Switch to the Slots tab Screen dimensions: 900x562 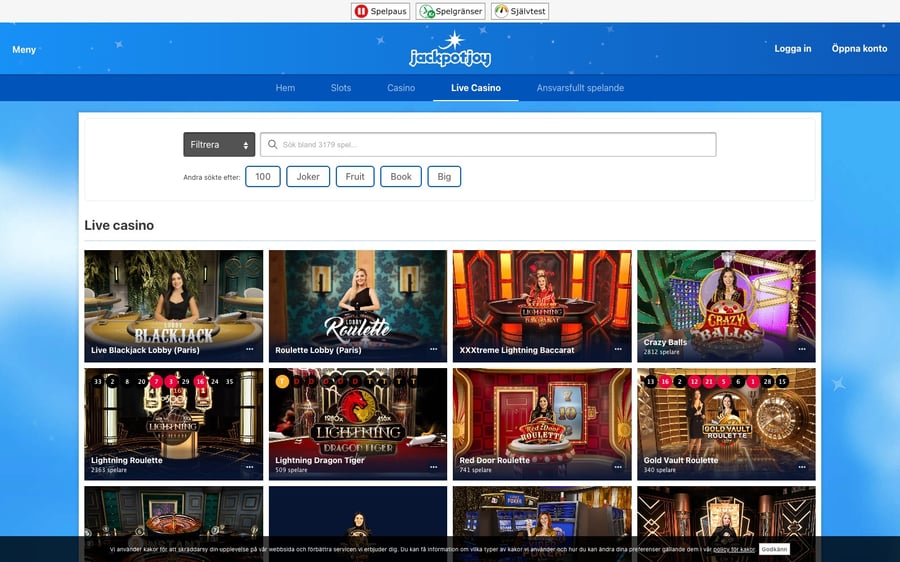tap(341, 88)
